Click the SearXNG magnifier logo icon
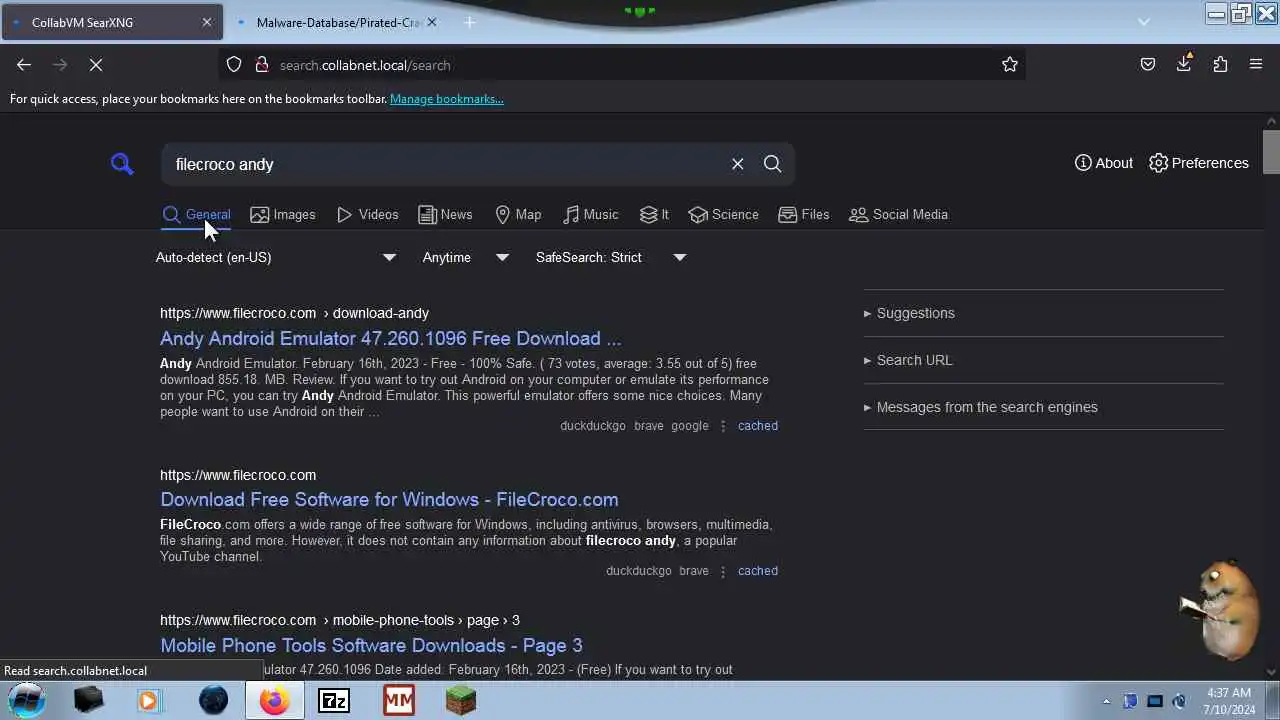 (122, 163)
